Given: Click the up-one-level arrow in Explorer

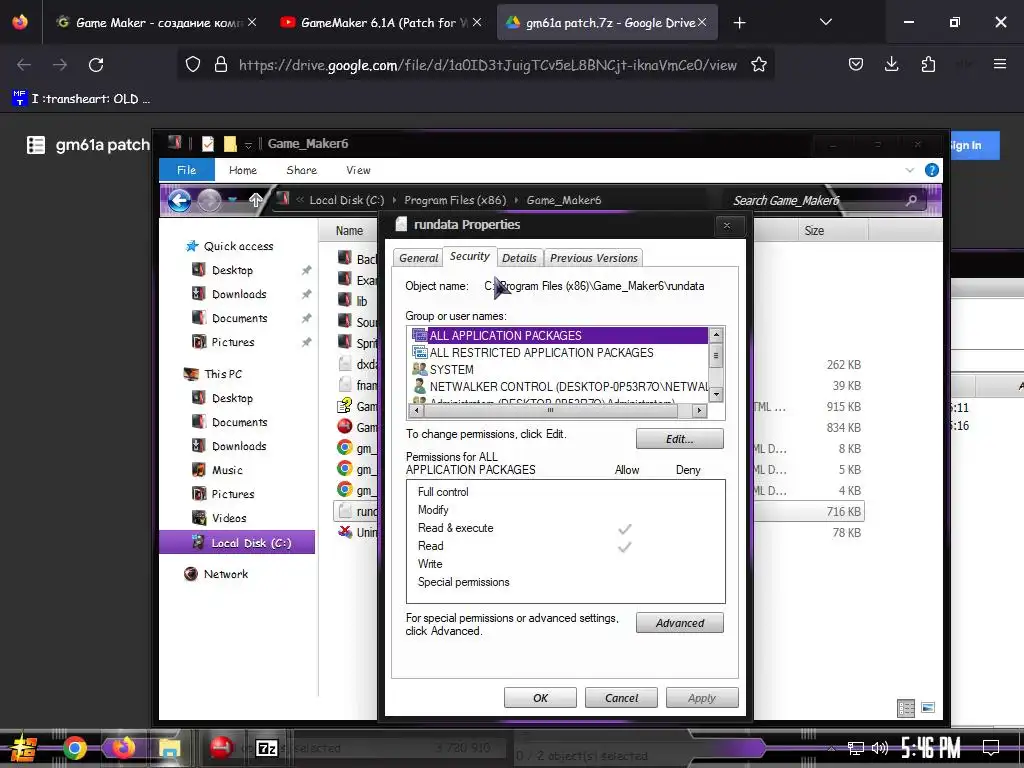Looking at the screenshot, I should tap(256, 200).
